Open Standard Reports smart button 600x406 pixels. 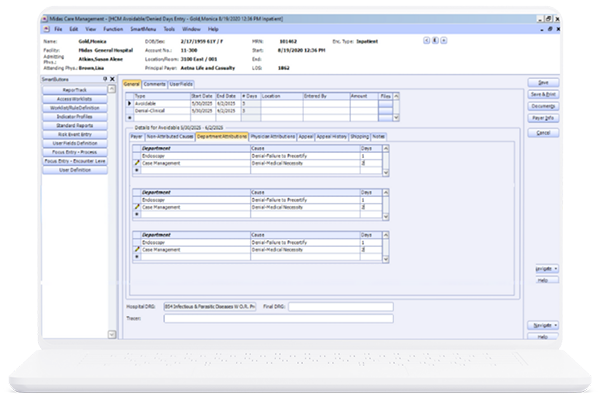coord(75,126)
